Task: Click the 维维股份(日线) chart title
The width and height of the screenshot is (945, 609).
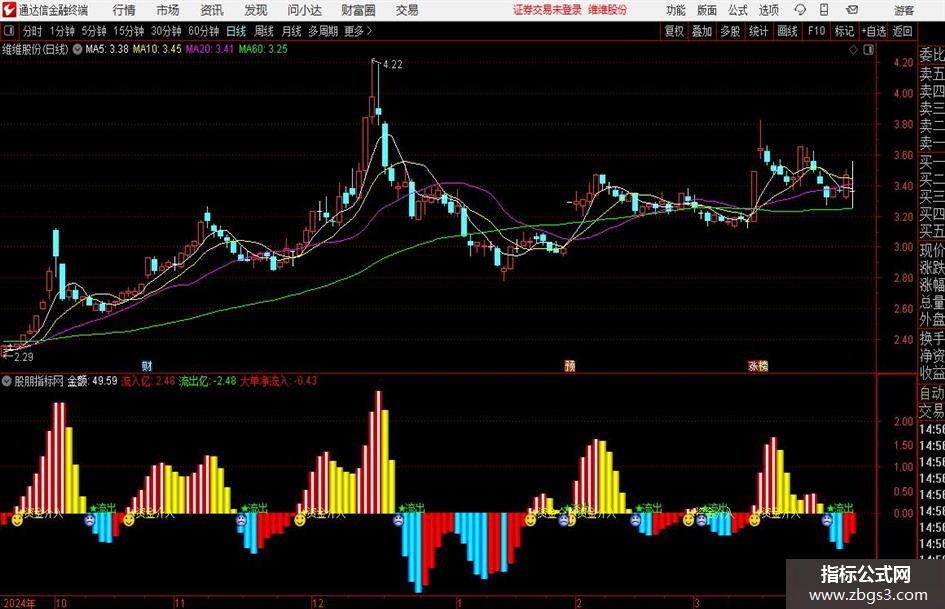Action: [x=36, y=49]
